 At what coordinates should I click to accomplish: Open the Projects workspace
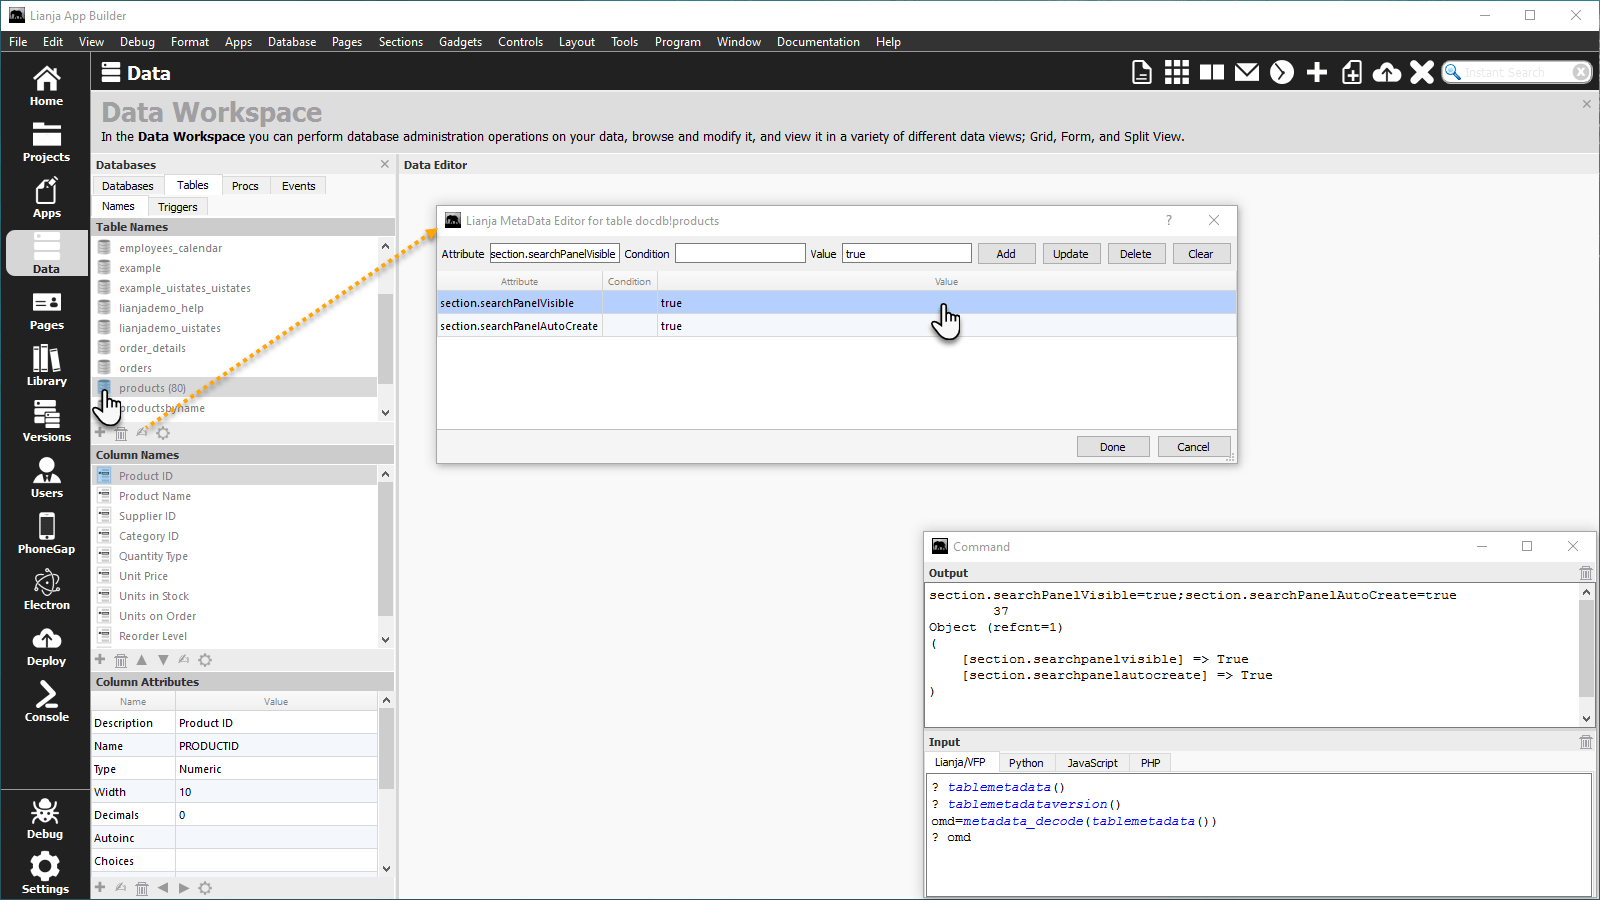coord(46,142)
